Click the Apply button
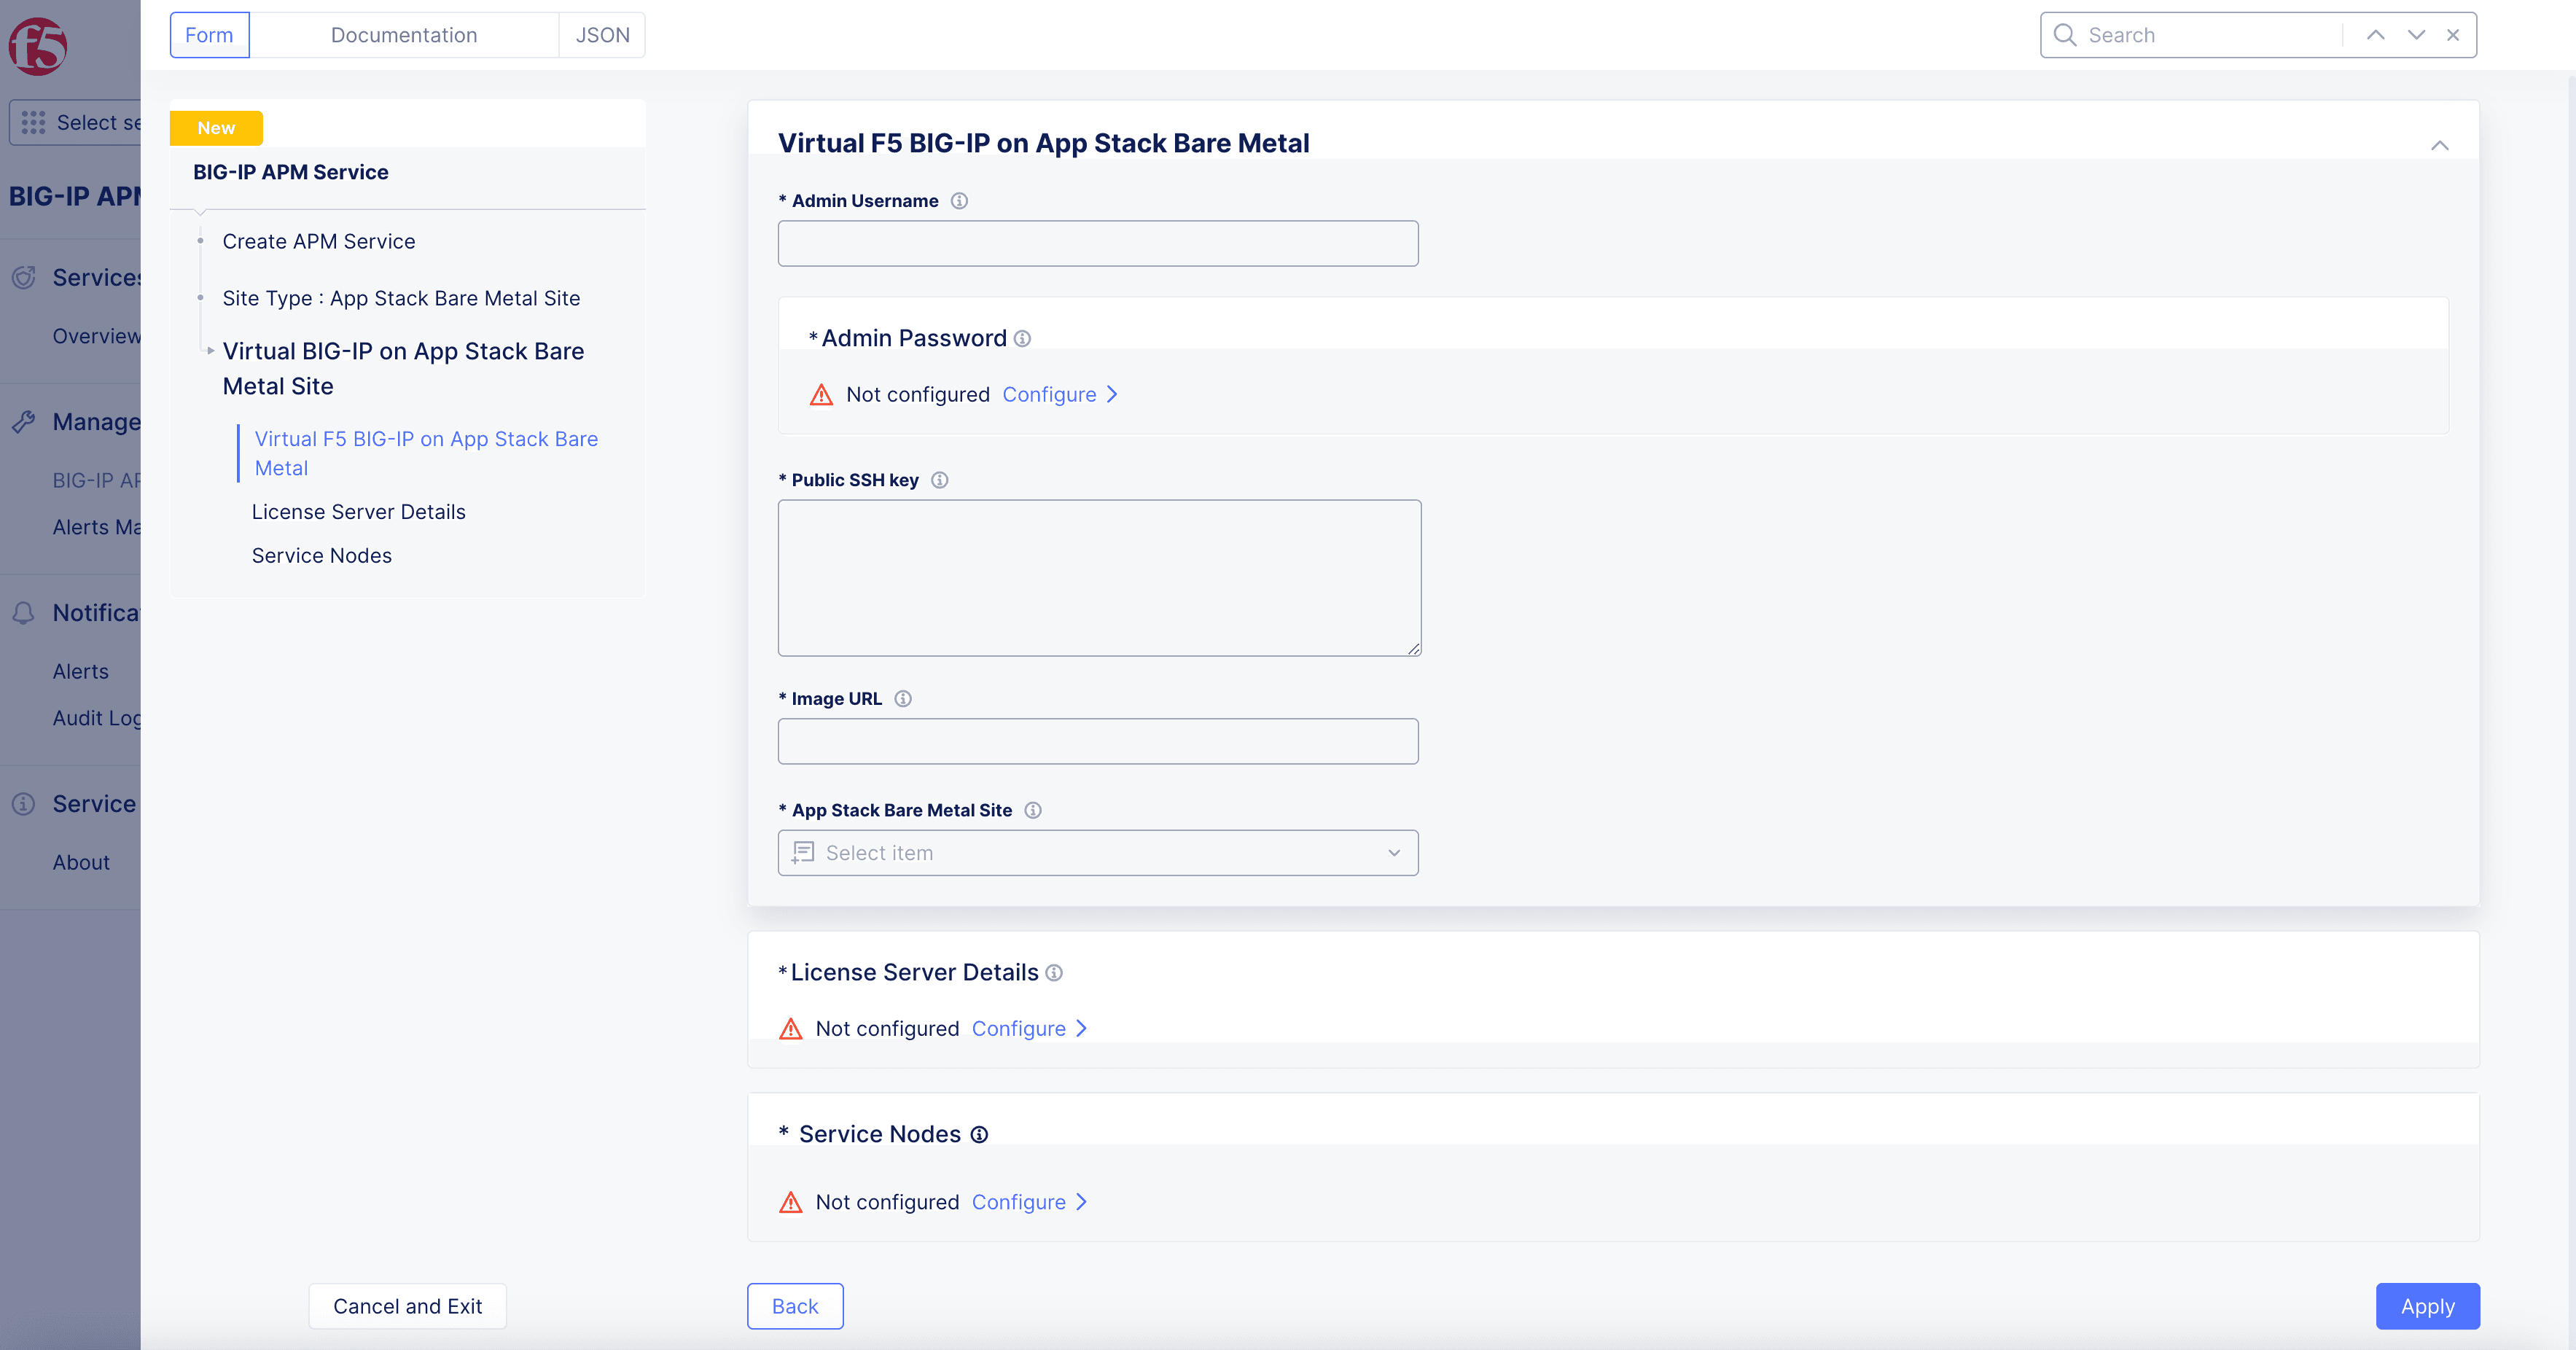The height and width of the screenshot is (1350, 2576). [2427, 1306]
